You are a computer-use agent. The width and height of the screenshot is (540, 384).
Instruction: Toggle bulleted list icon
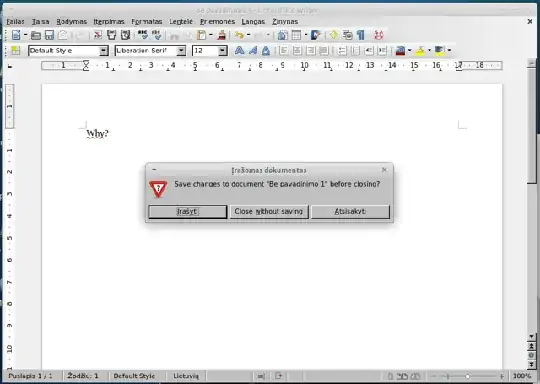(x=355, y=51)
